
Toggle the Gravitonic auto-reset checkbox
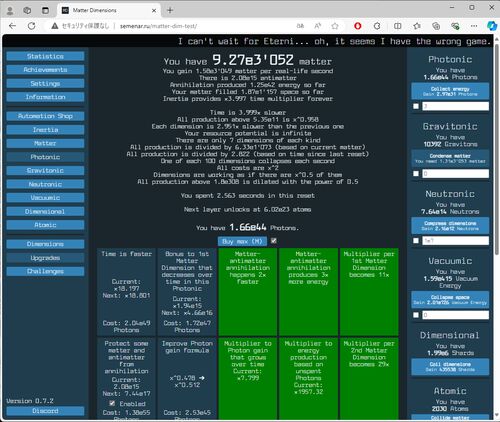point(416,173)
